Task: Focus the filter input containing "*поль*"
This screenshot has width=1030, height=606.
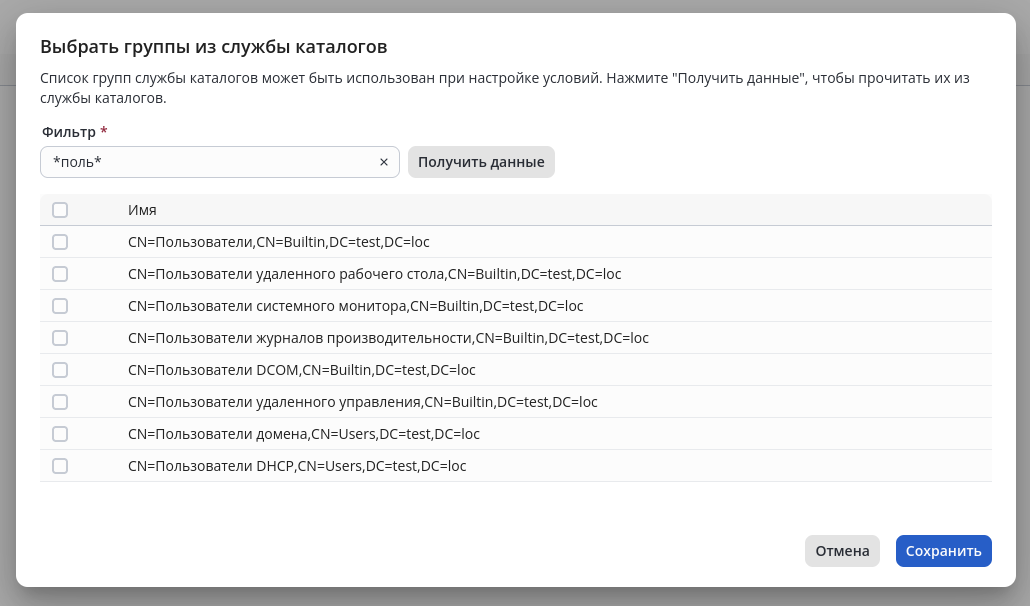Action: 210,162
